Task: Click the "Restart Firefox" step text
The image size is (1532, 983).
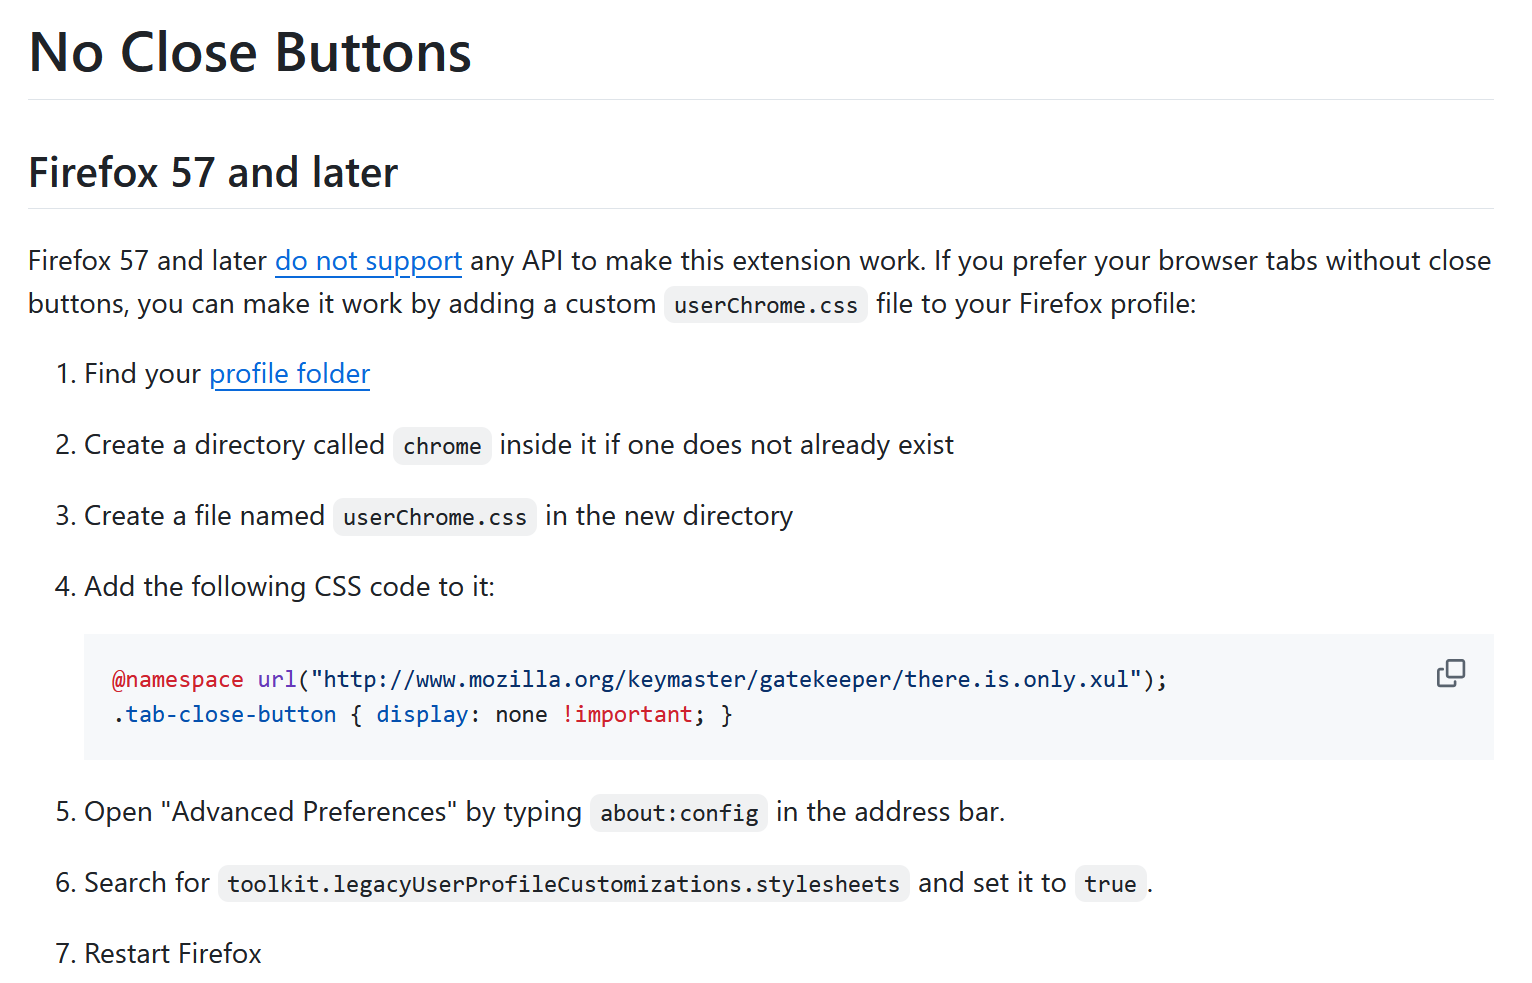Action: point(173,954)
